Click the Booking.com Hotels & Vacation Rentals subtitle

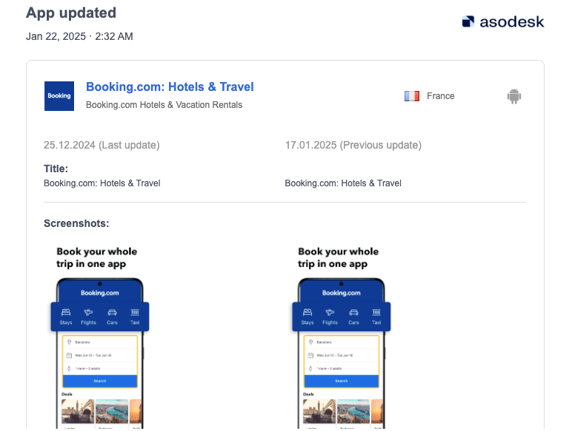pos(164,105)
